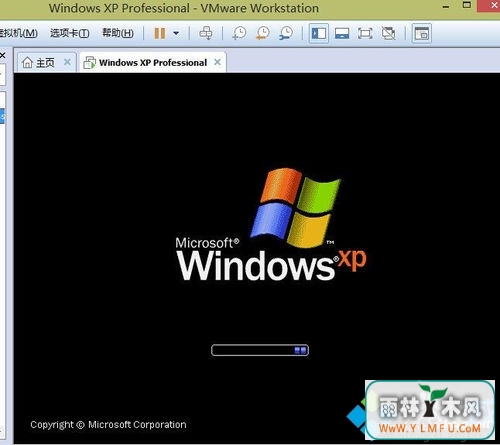Image resolution: width=500 pixels, height=445 pixels.
Task: Switch to Unity mode
Action: (388, 33)
